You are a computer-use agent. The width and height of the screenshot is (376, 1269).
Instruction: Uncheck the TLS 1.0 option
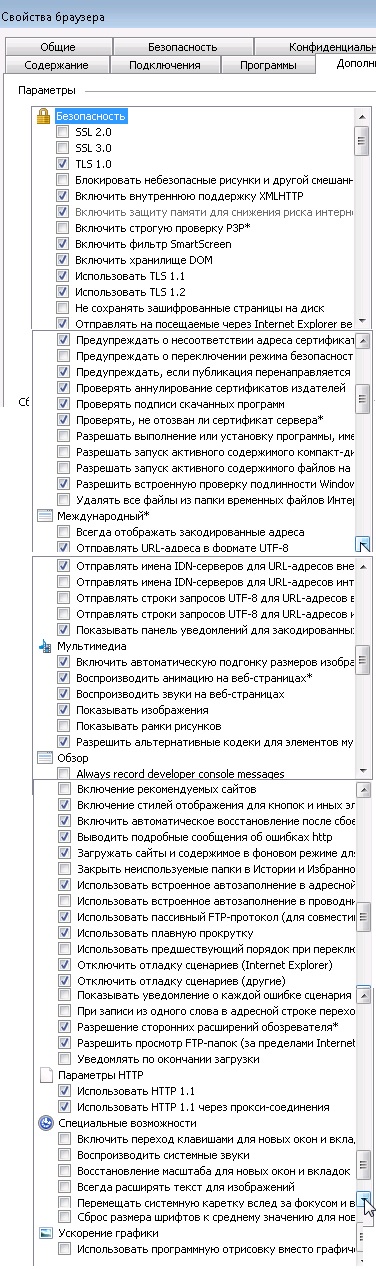point(64,164)
